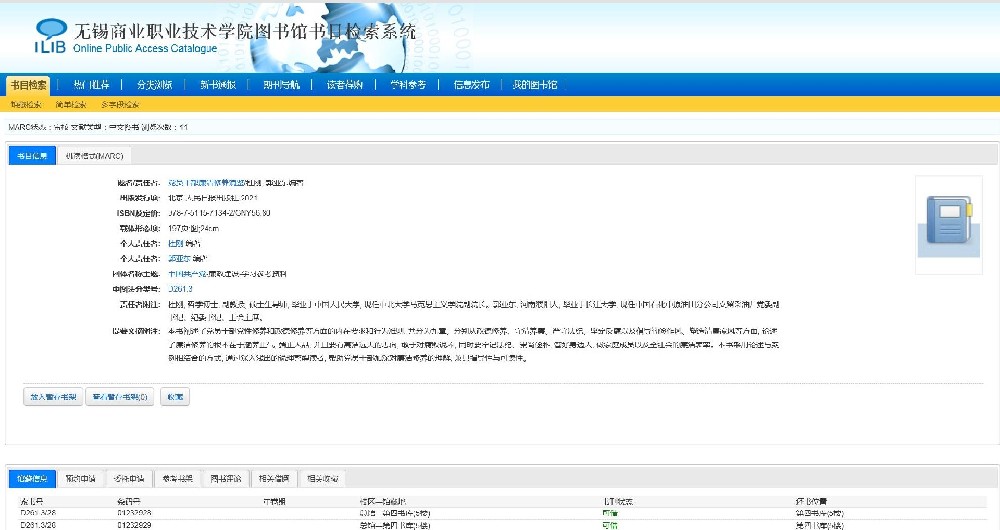Image resolution: width=1000 pixels, height=530 pixels.
Task: Switch to the 机读格式(MARC) tab
Action: 95,156
